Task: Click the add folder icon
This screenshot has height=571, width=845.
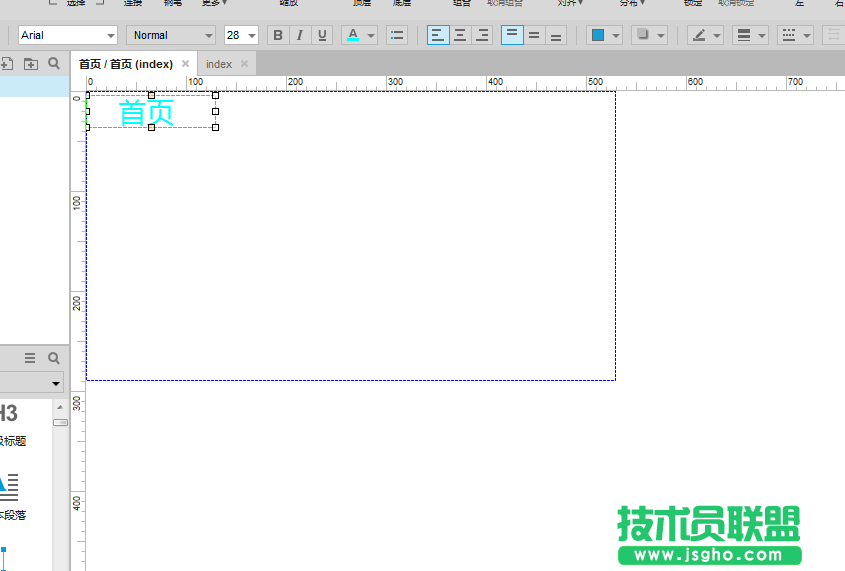Action: tap(31, 64)
